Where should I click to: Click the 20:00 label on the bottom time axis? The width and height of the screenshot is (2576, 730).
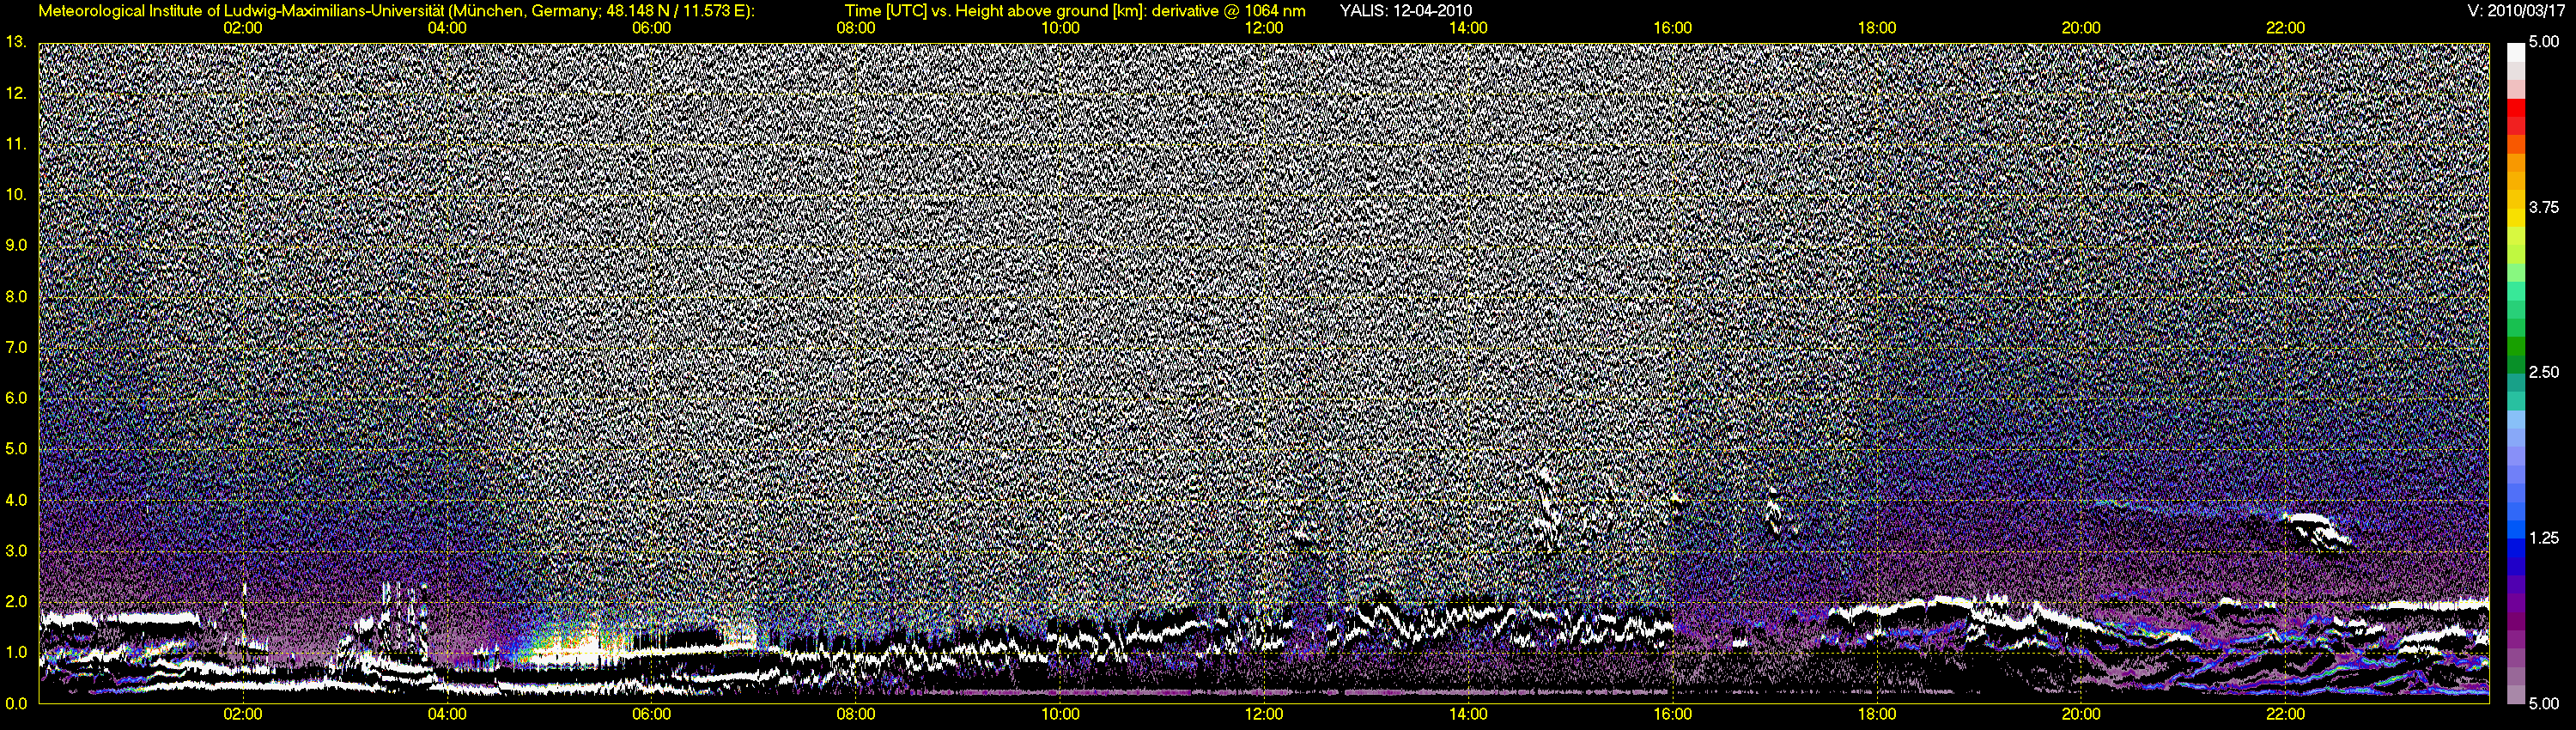(x=2081, y=714)
